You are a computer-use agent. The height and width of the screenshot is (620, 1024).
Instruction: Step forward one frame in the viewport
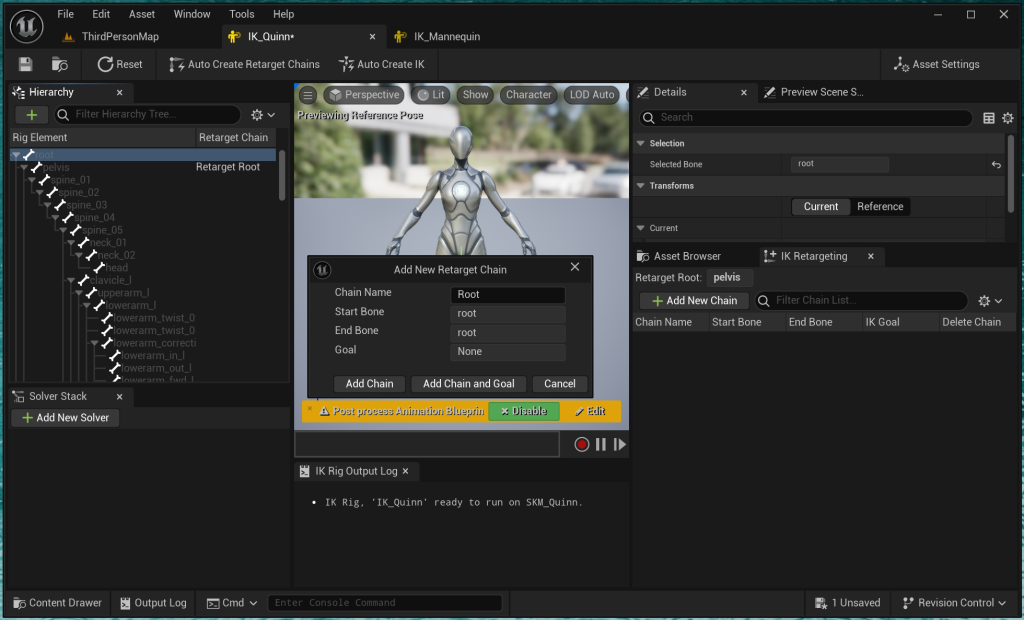[619, 444]
